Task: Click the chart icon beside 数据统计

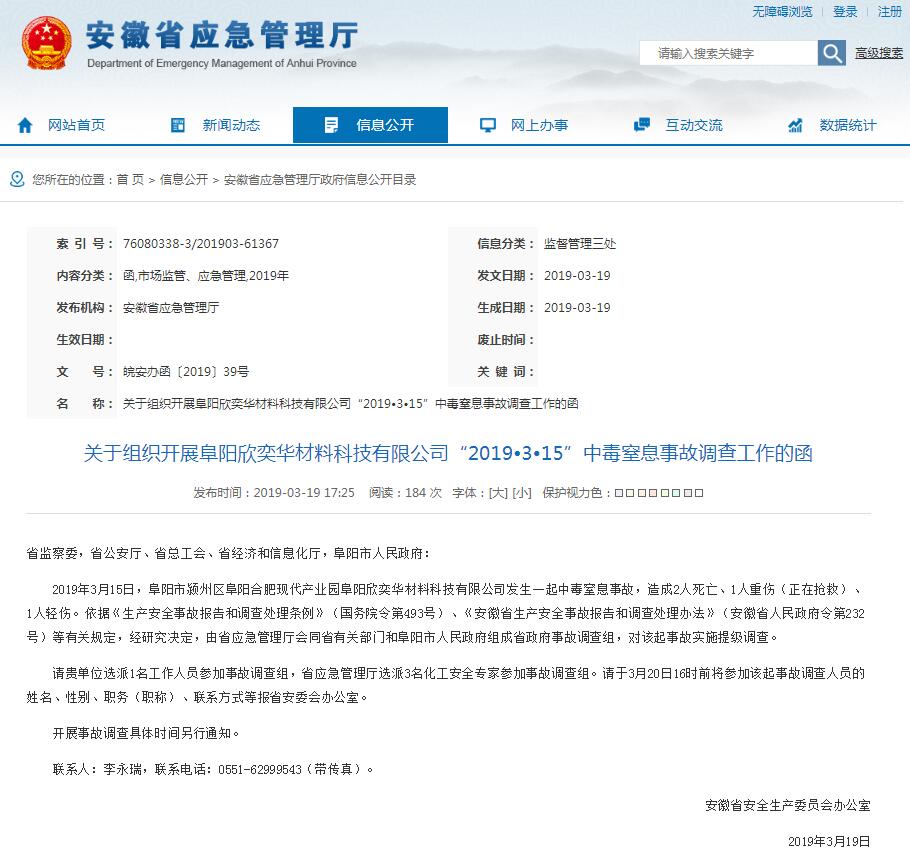Action: 795,125
